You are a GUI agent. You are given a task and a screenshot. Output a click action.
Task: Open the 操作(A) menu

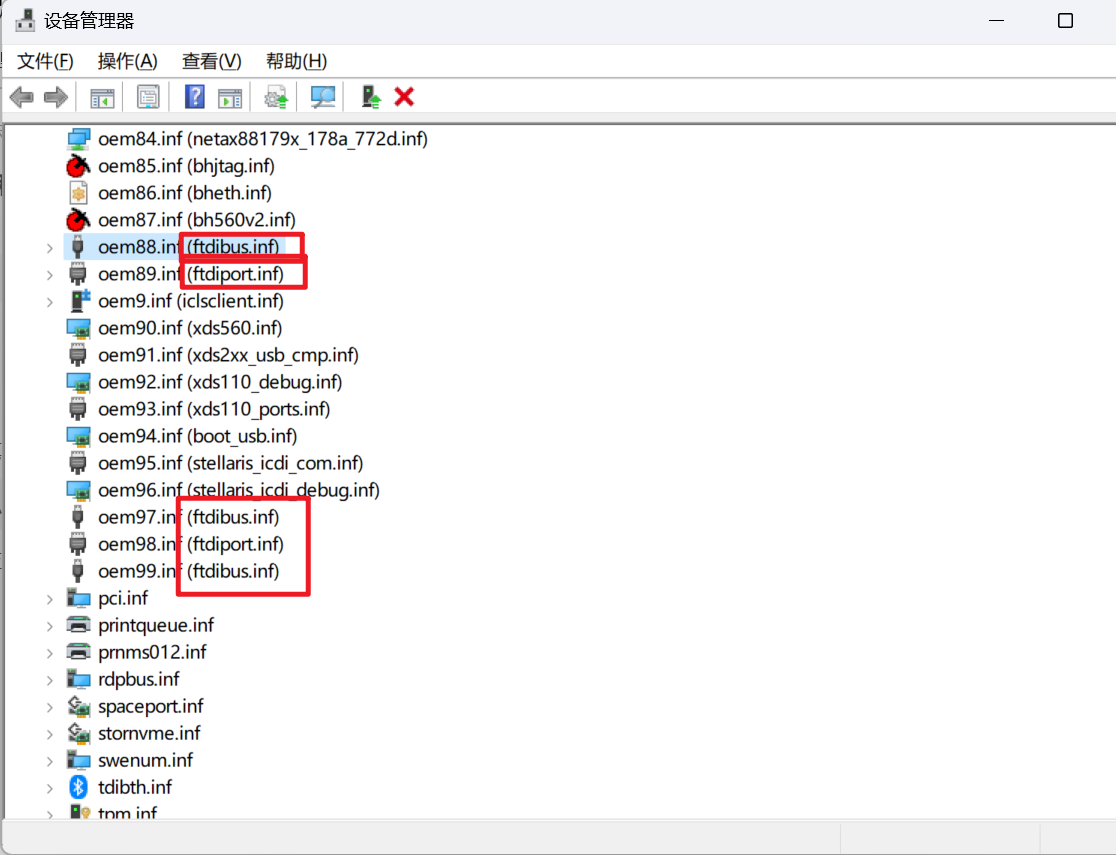(127, 61)
